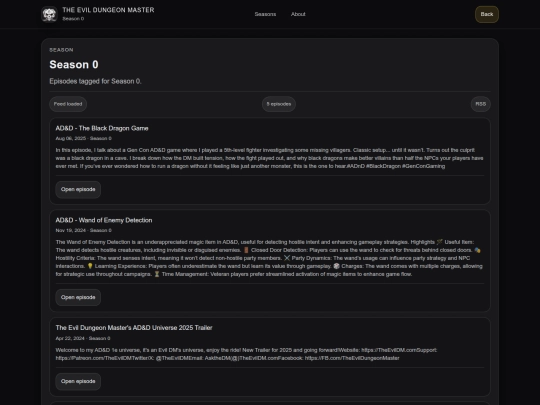Click the Feed loaded status pill
Viewport: 540px width, 405px height.
[68, 104]
